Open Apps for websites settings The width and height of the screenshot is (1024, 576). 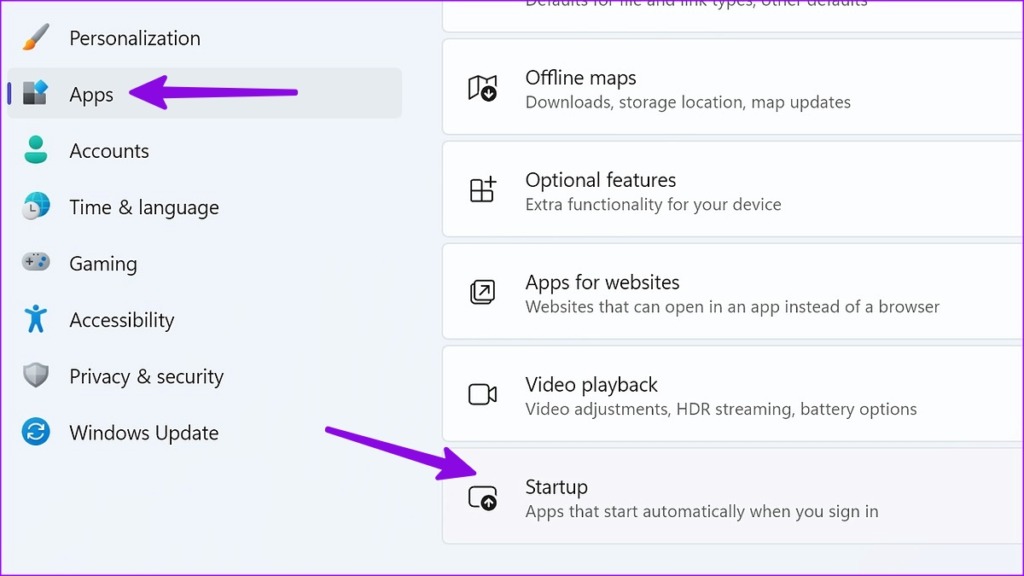click(x=700, y=293)
